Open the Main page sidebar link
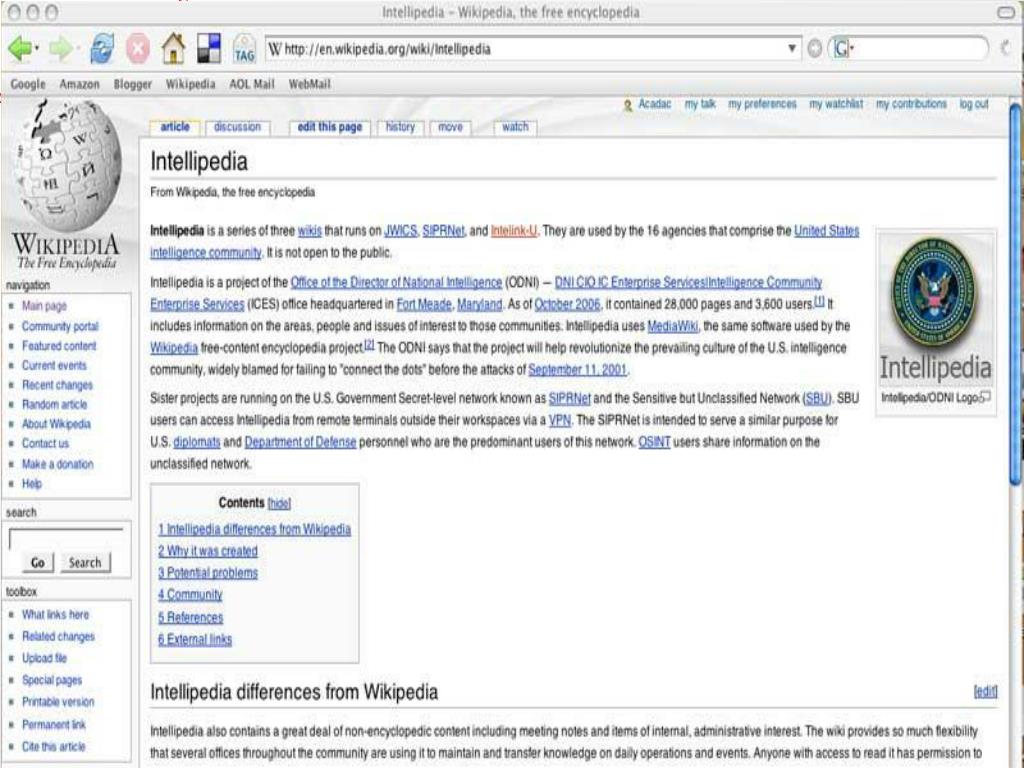Viewport: 1024px width, 768px height. click(x=44, y=306)
